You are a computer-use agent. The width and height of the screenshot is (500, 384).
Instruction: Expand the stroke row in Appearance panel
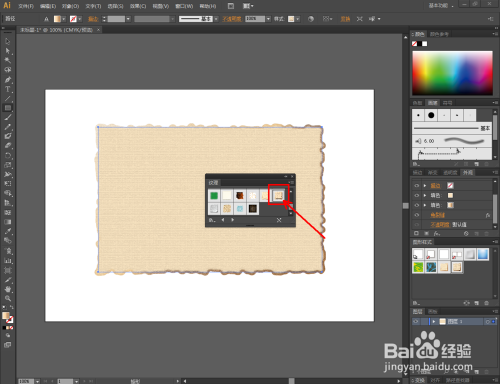click(x=425, y=186)
